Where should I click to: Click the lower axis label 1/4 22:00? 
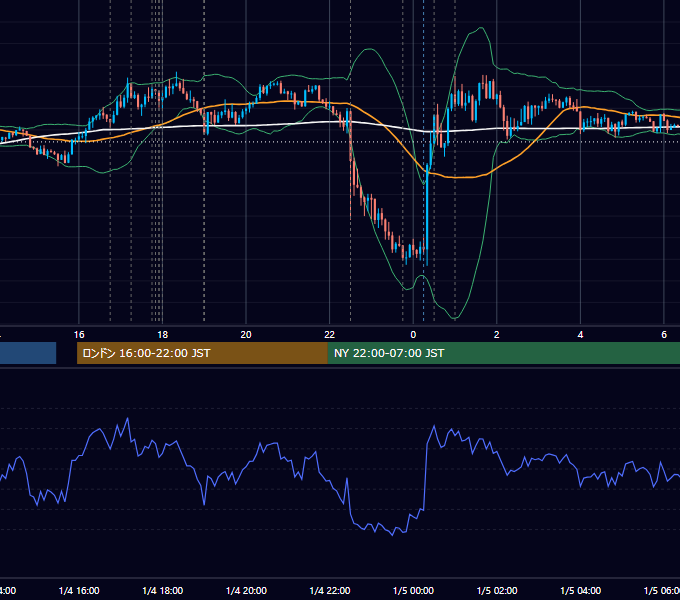[x=330, y=590]
